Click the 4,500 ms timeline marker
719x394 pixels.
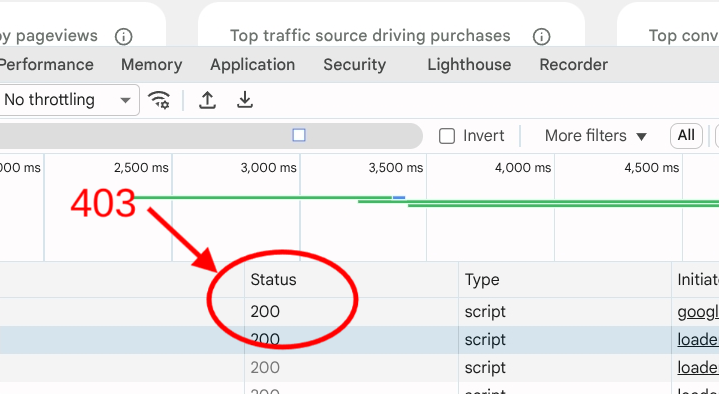652,168
